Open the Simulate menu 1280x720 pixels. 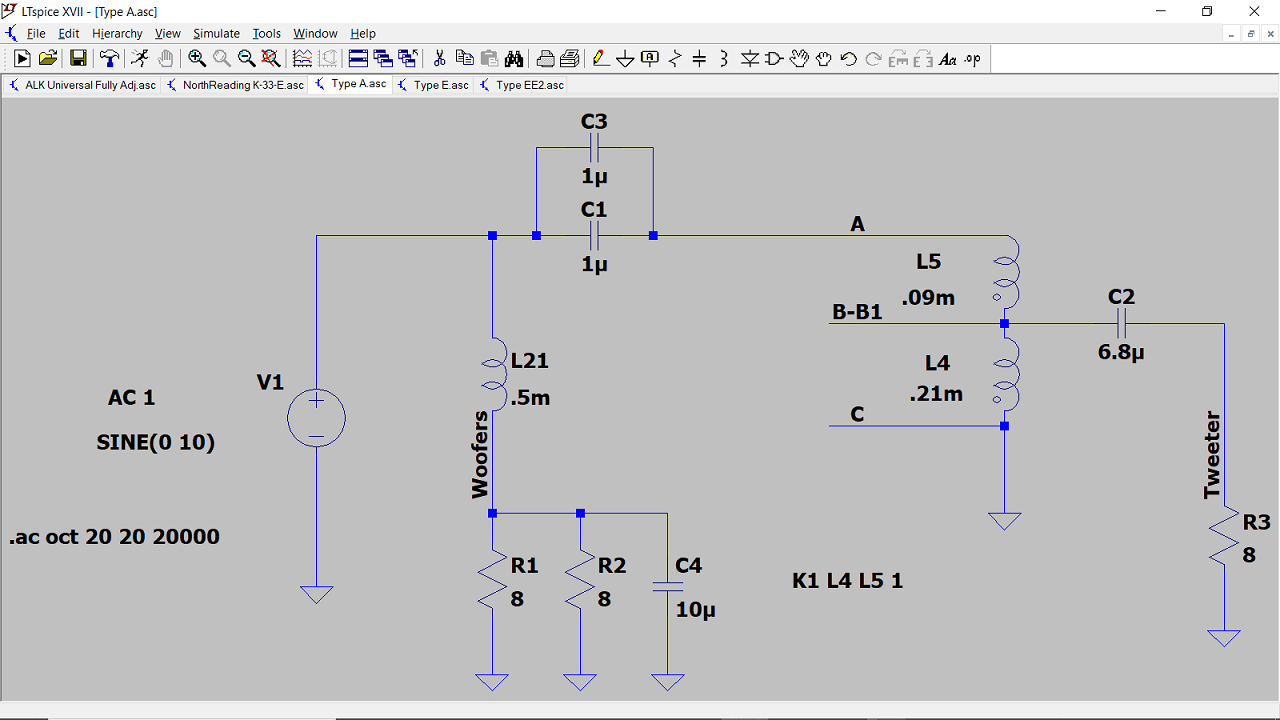click(x=216, y=33)
